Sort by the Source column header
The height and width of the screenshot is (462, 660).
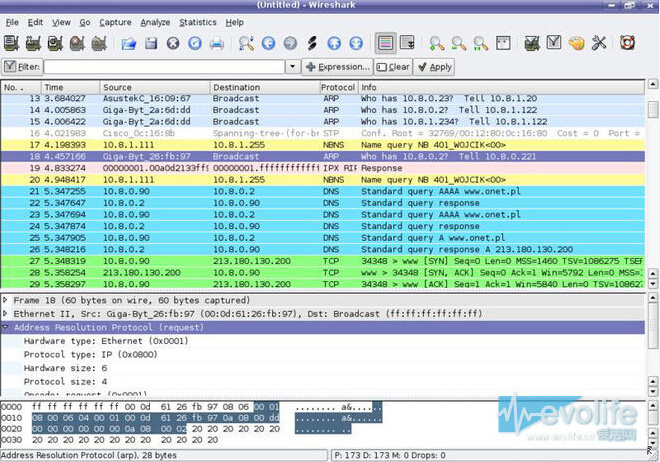(x=155, y=88)
